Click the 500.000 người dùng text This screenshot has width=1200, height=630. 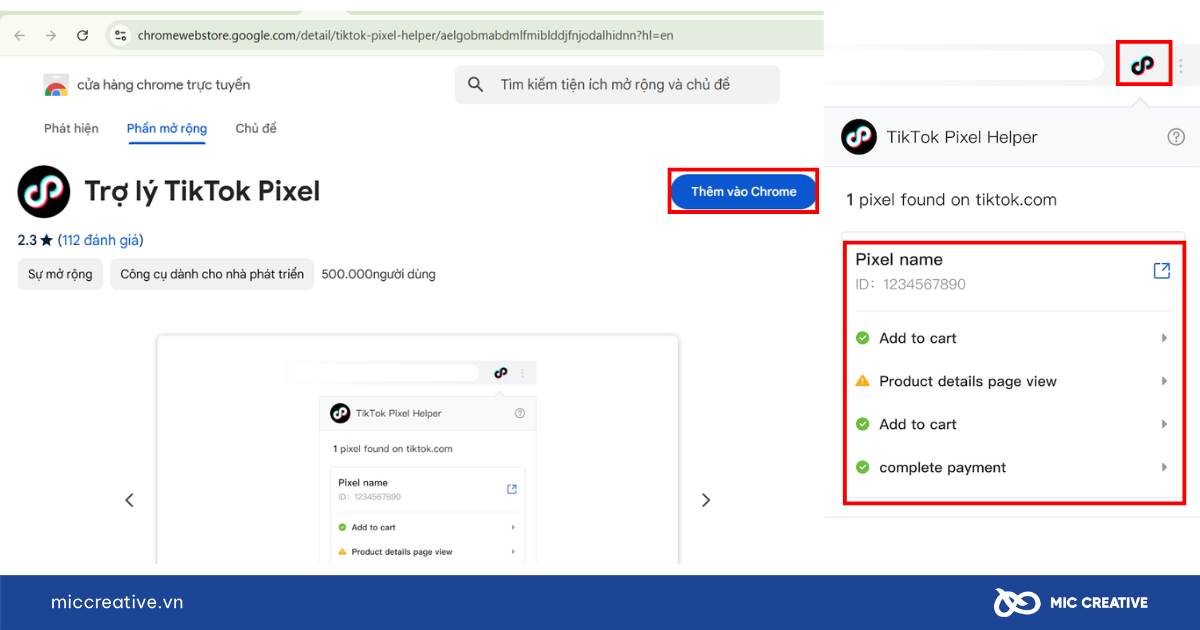(x=378, y=274)
